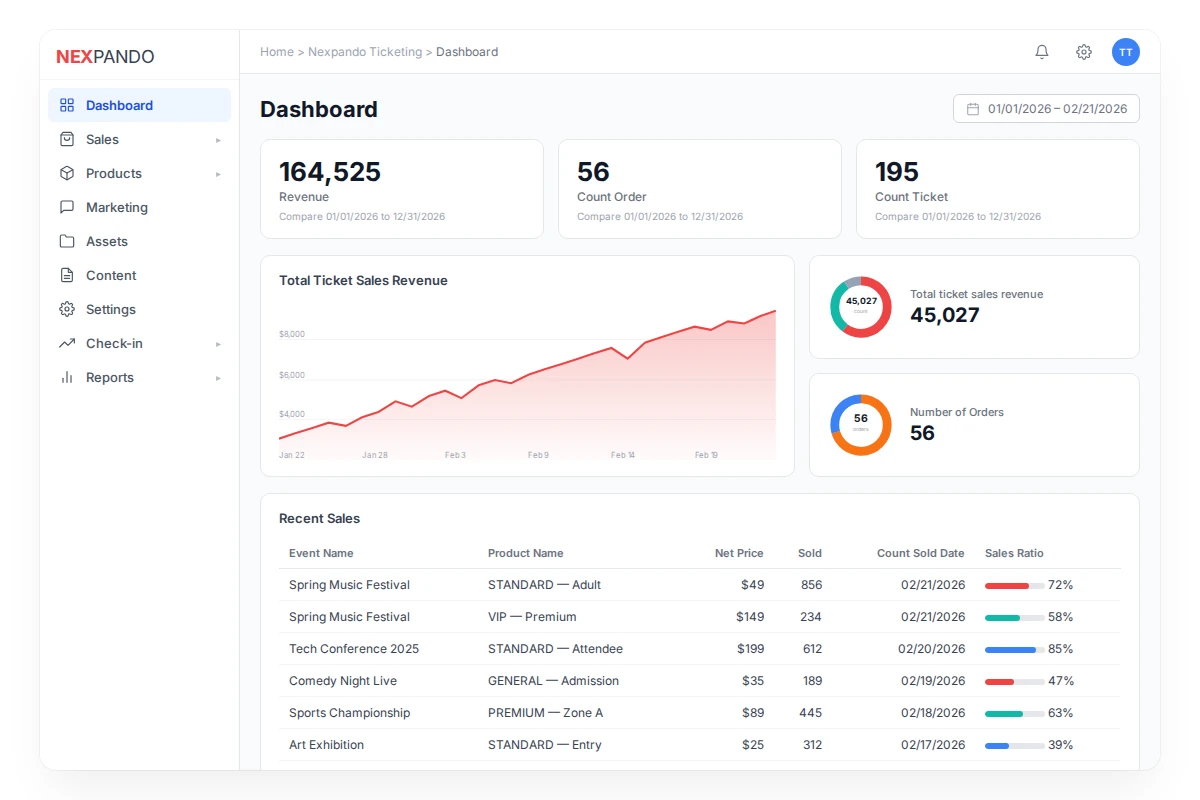1200x800 pixels.
Task: Open the Dashboard grid icon in sidebar
Action: [66, 105]
